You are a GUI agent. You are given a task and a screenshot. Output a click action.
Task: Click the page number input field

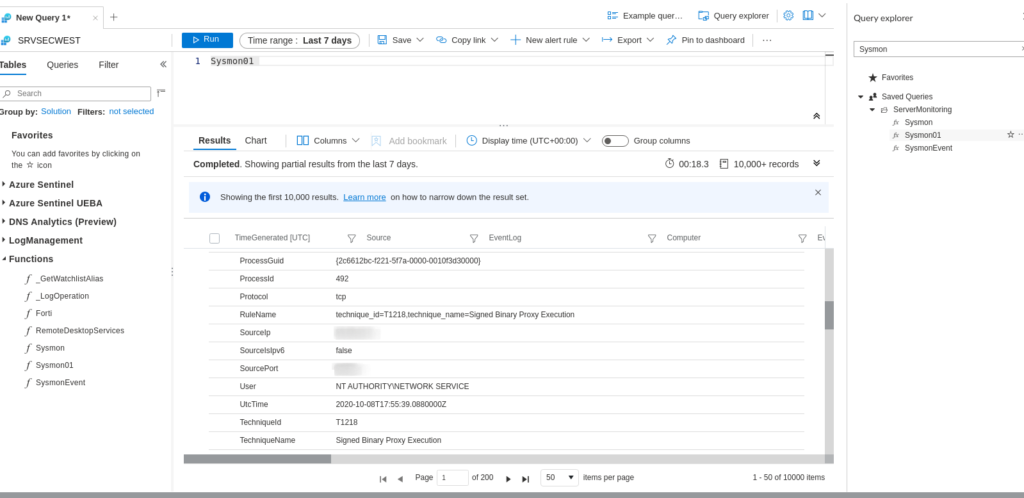tap(453, 478)
